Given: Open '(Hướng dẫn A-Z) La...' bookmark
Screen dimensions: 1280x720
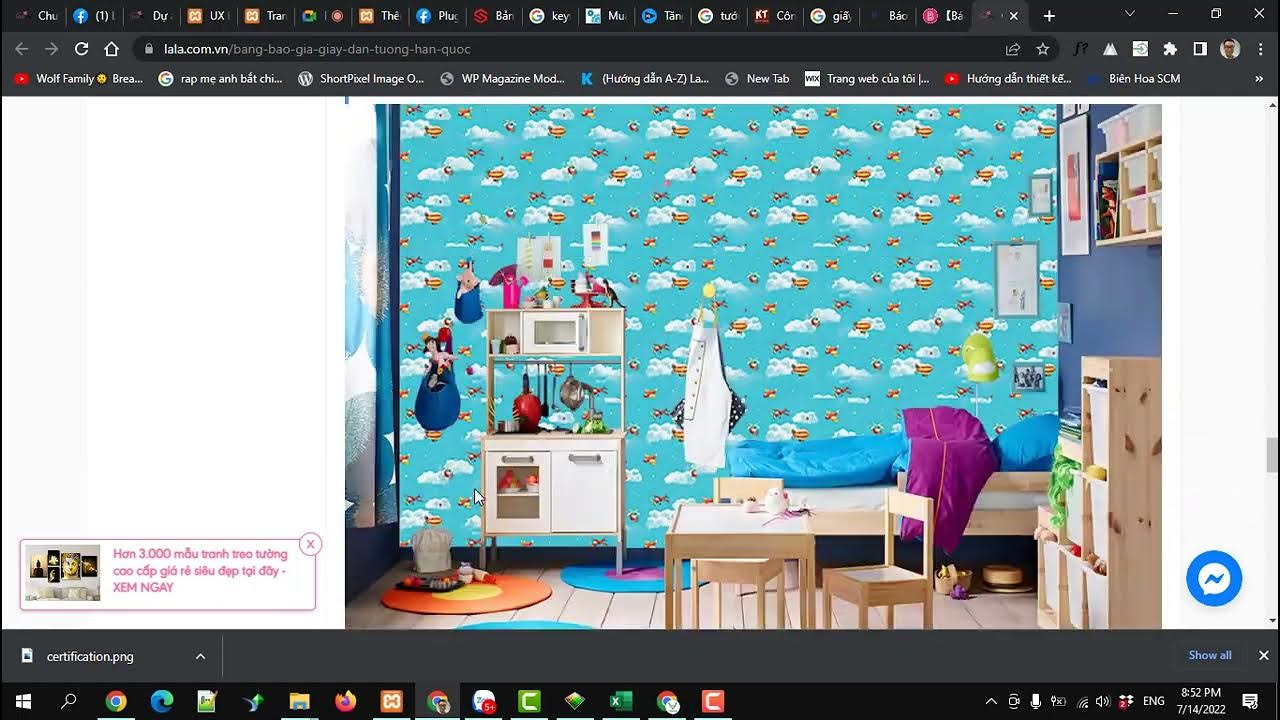Looking at the screenshot, I should tap(645, 78).
